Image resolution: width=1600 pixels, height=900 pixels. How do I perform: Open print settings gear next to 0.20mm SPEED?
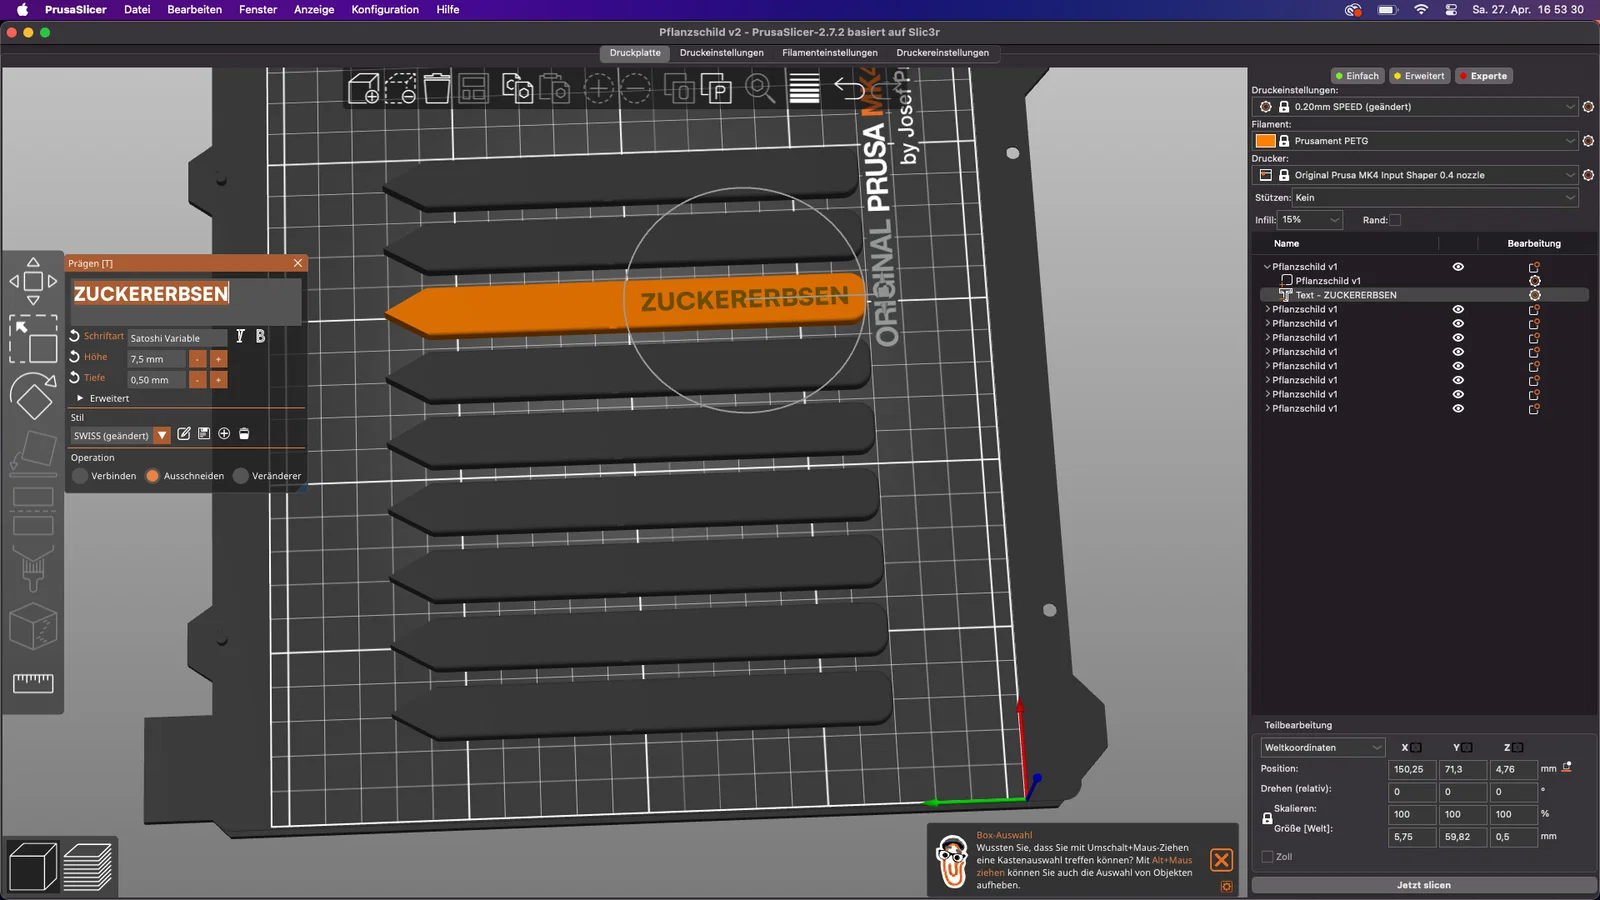(1588, 107)
